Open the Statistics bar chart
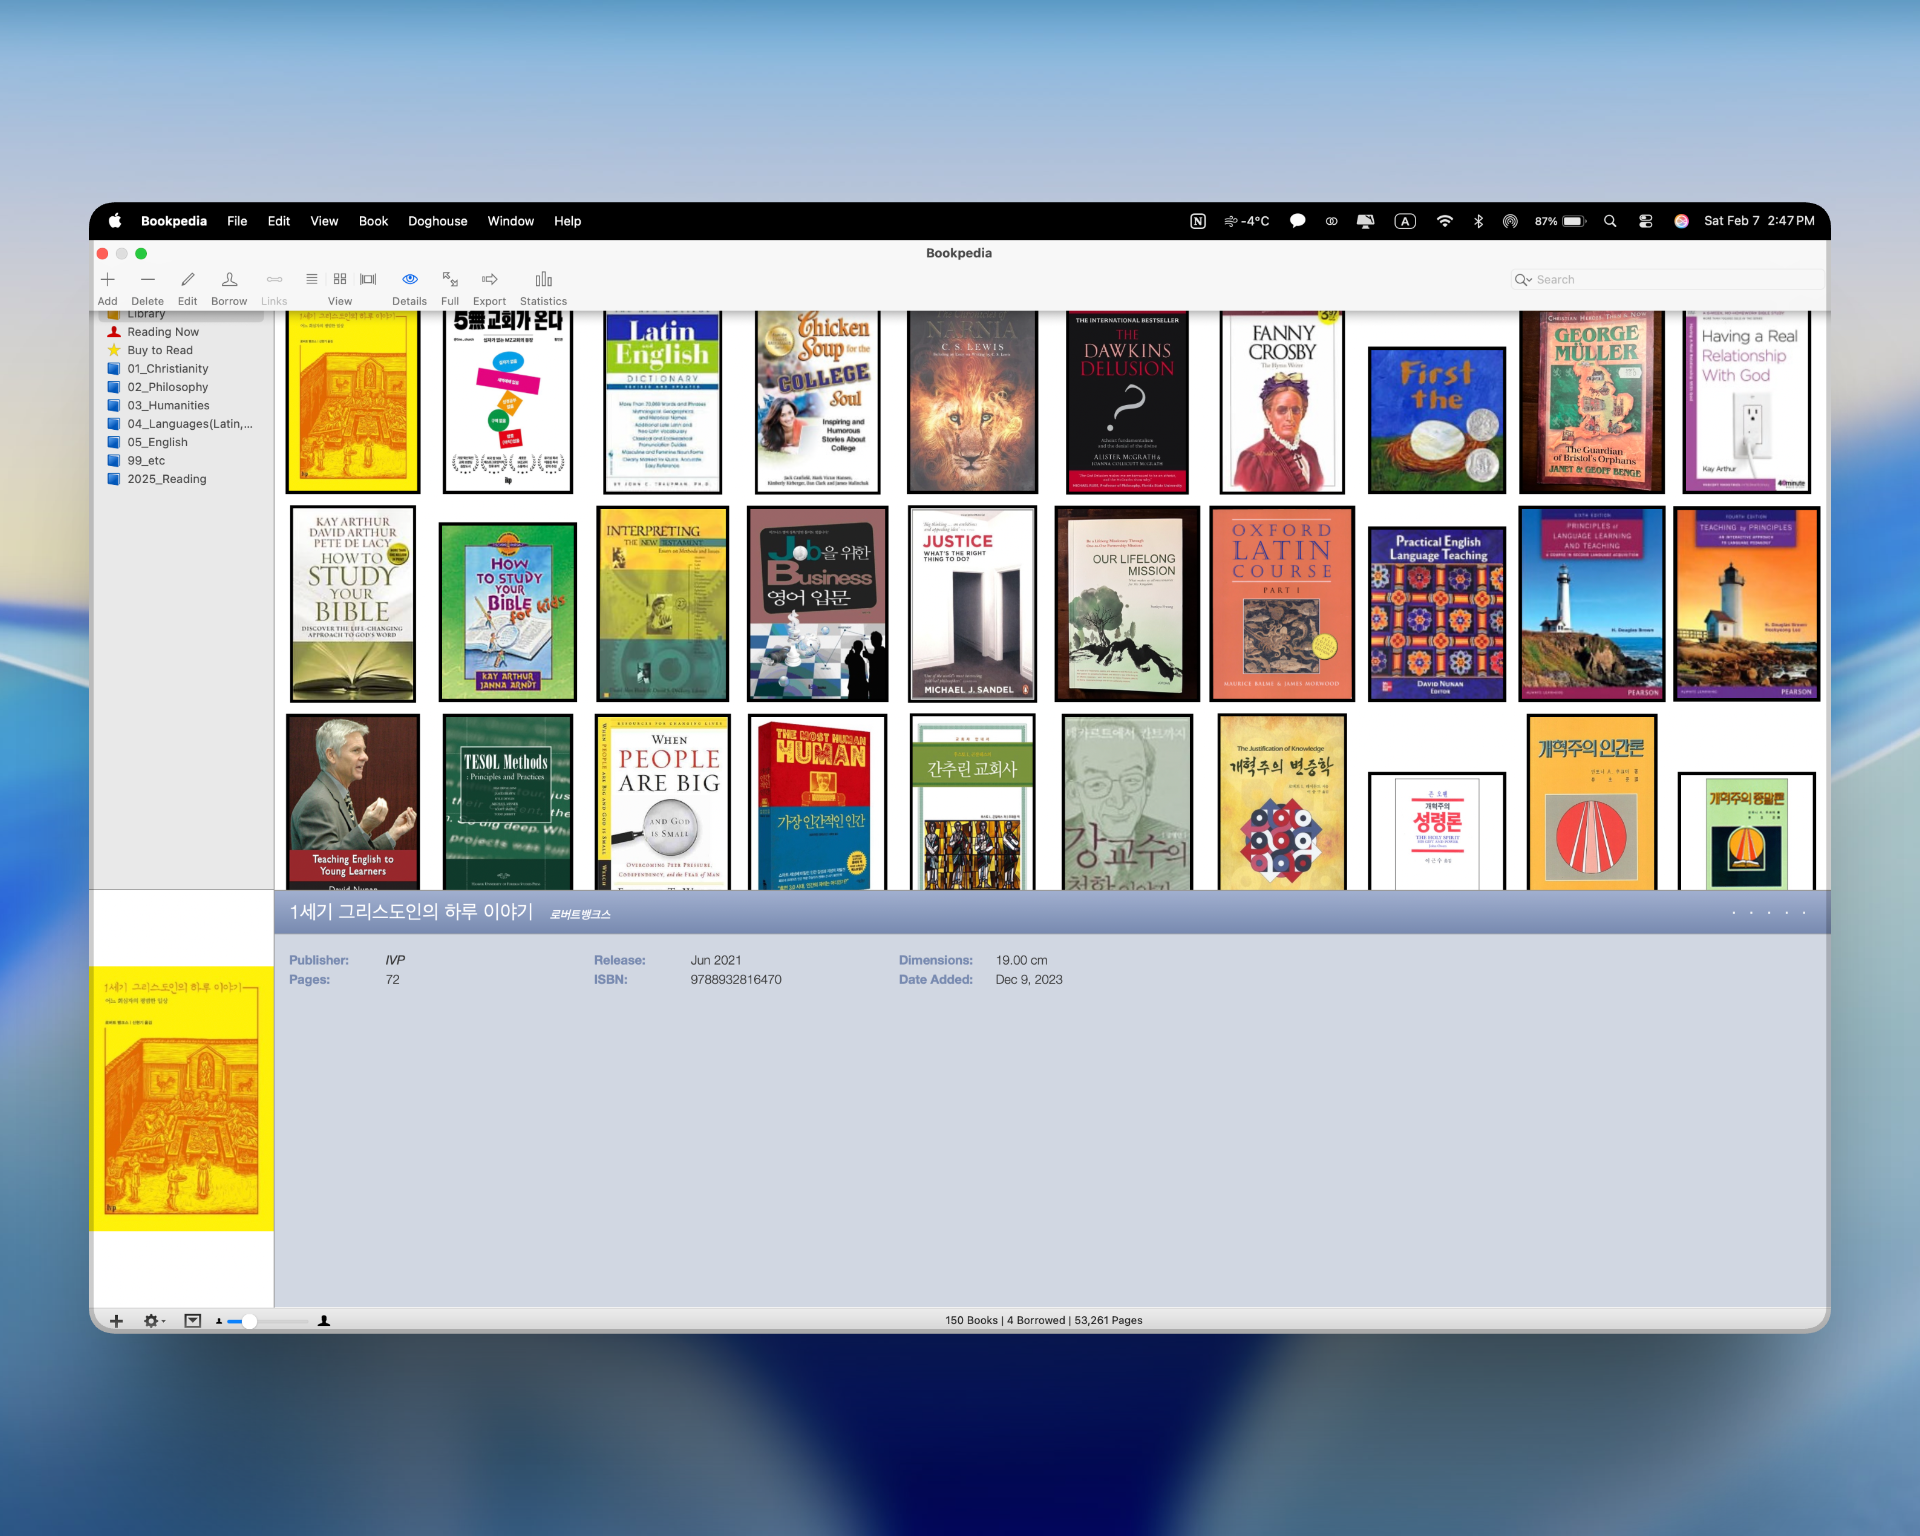 pos(543,280)
